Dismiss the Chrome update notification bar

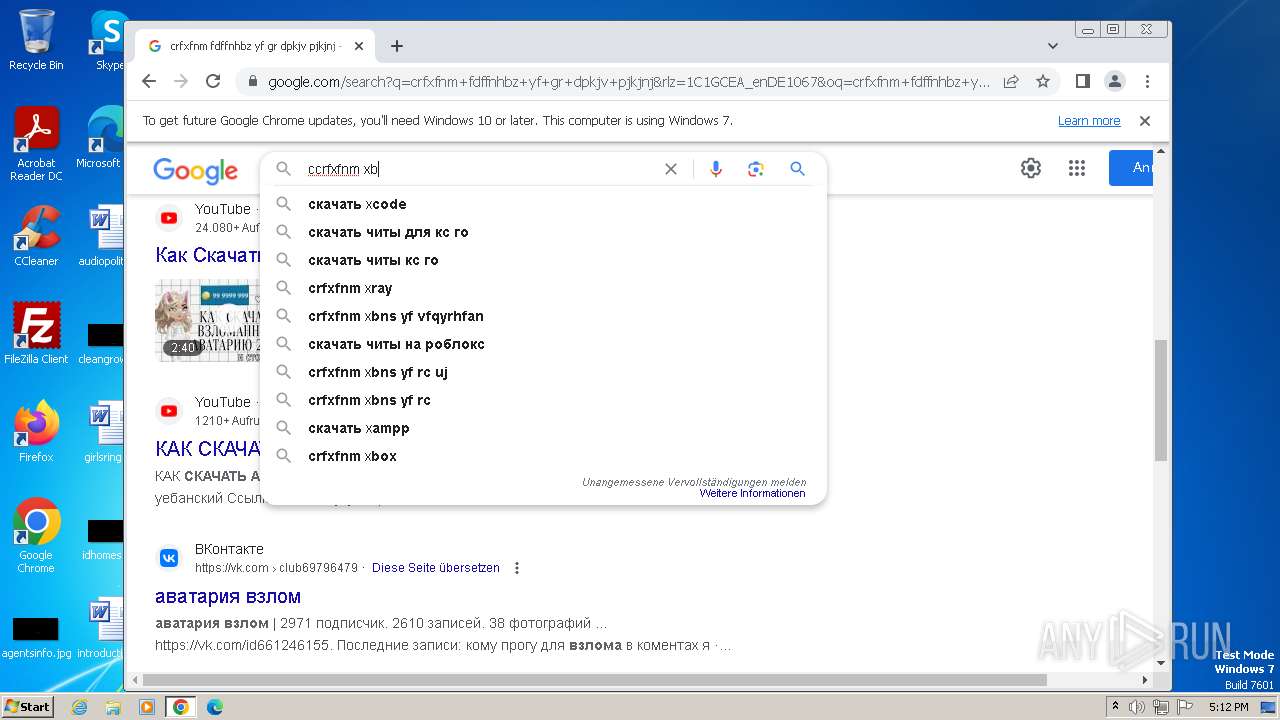[1145, 121]
